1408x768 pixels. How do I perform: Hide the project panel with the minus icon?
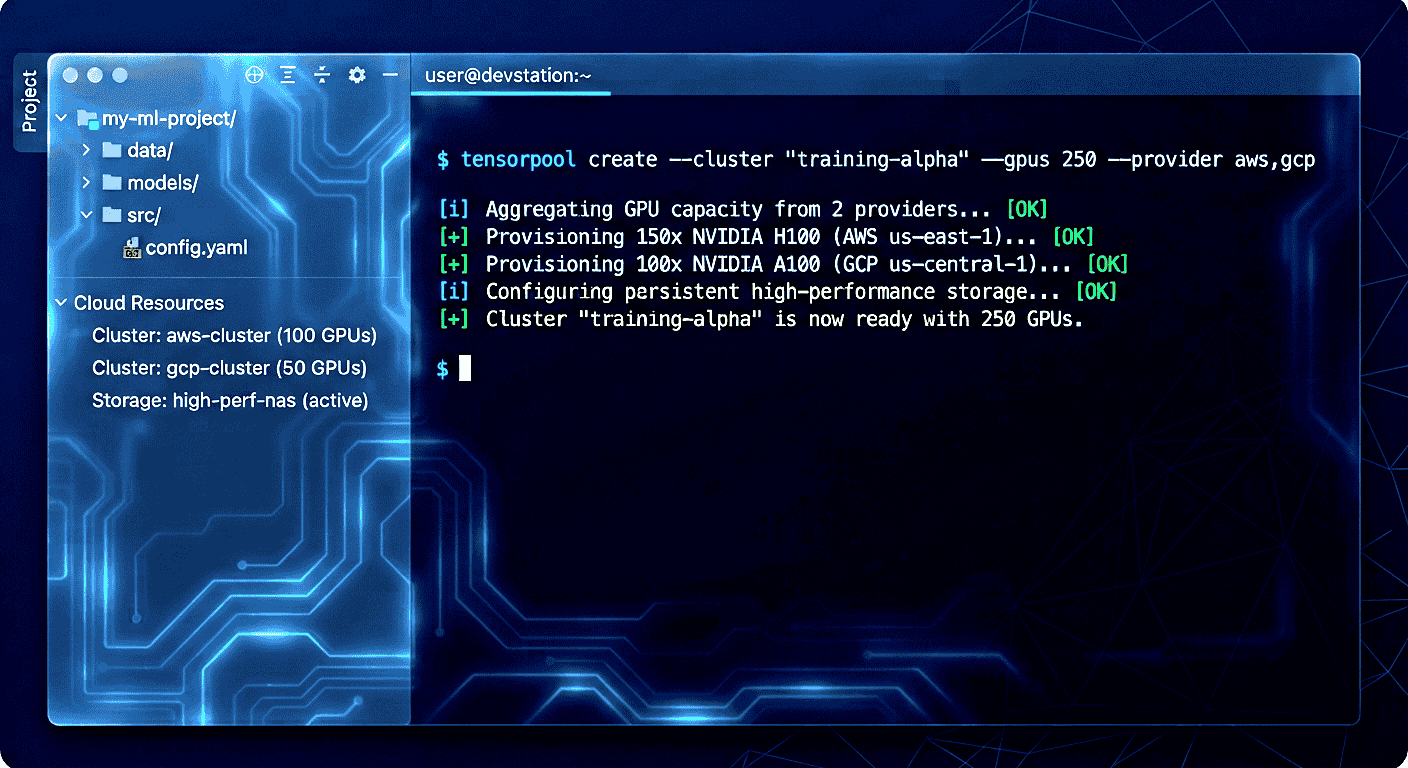[x=390, y=75]
